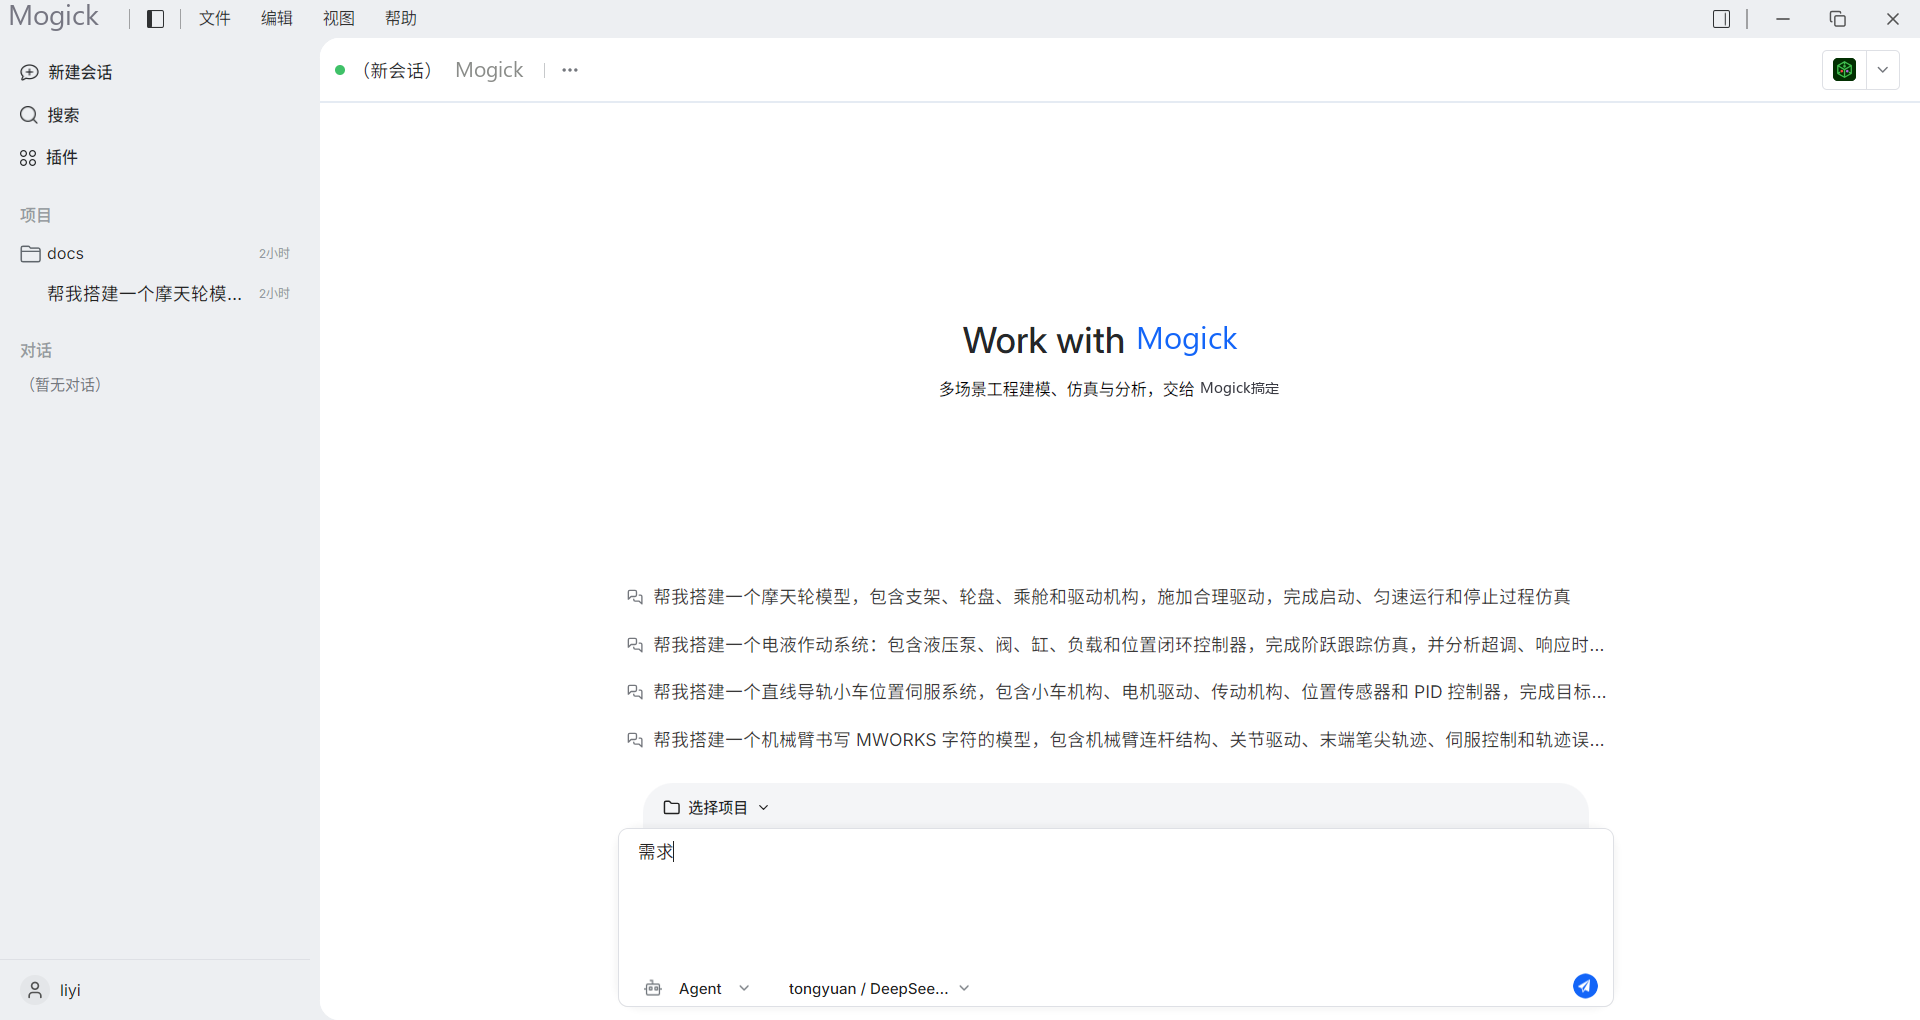Select the linear rail cart servo suggestion
Screen dimensions: 1920x1020
click(1130, 692)
